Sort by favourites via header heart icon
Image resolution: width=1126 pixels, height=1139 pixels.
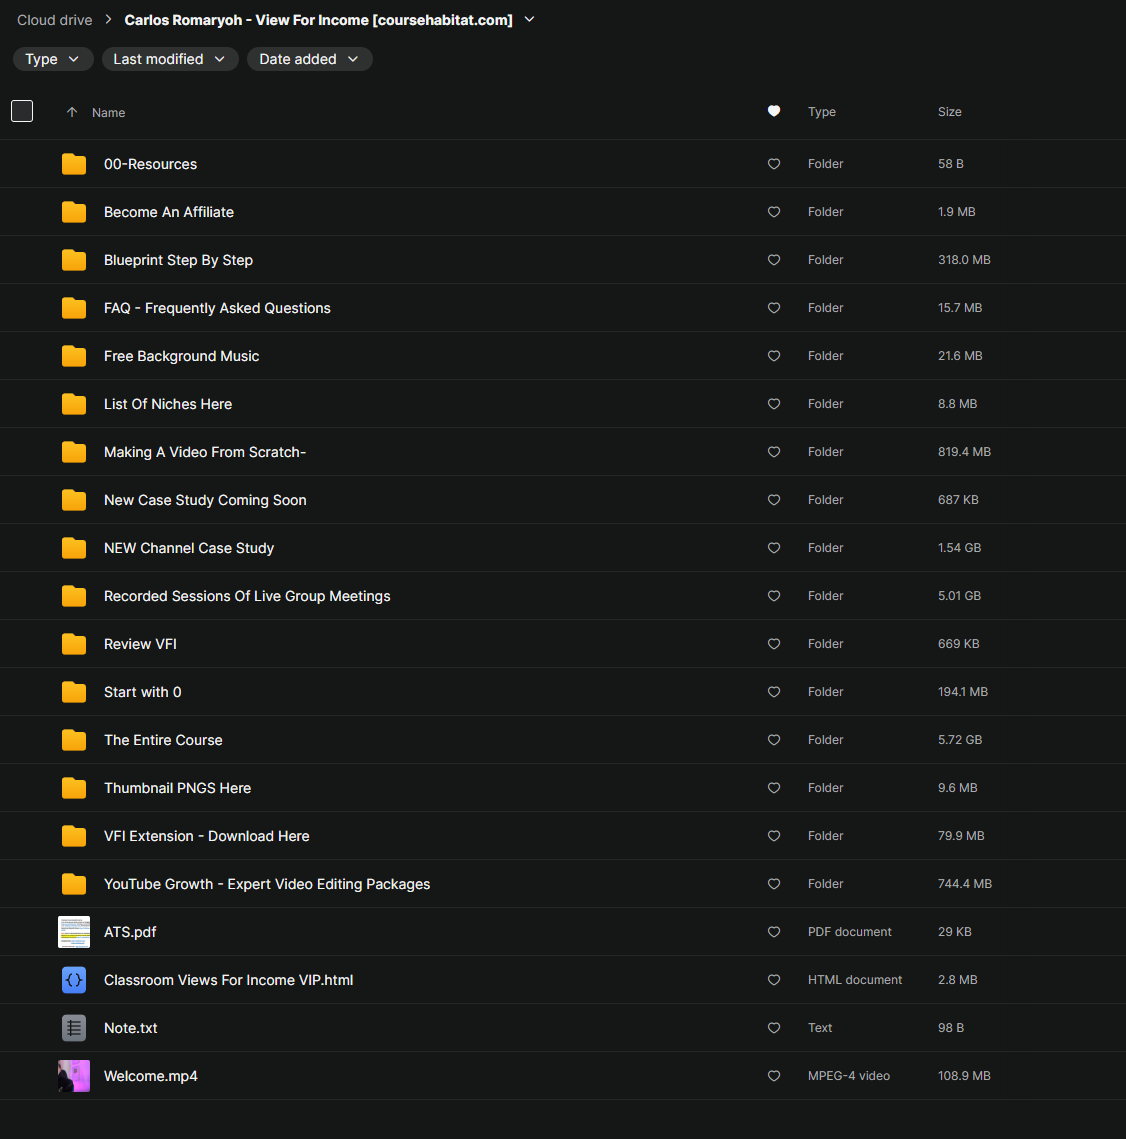point(774,111)
